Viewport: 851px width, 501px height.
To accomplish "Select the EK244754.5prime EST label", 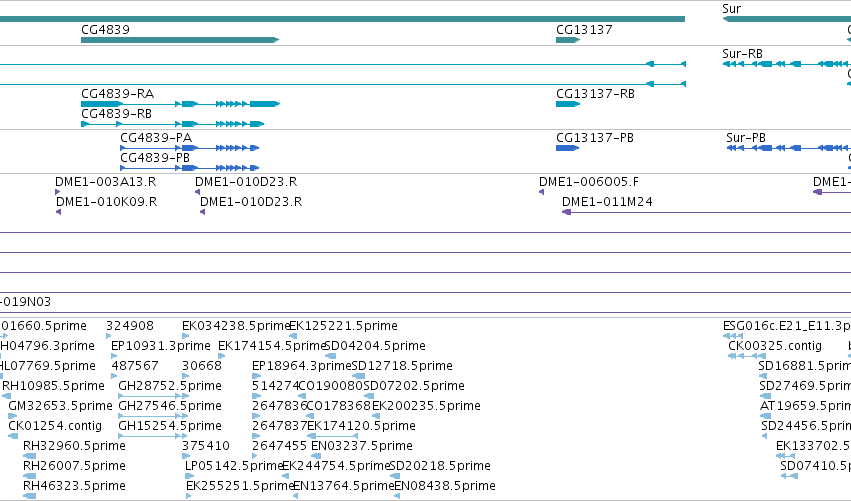I will pos(336,466).
